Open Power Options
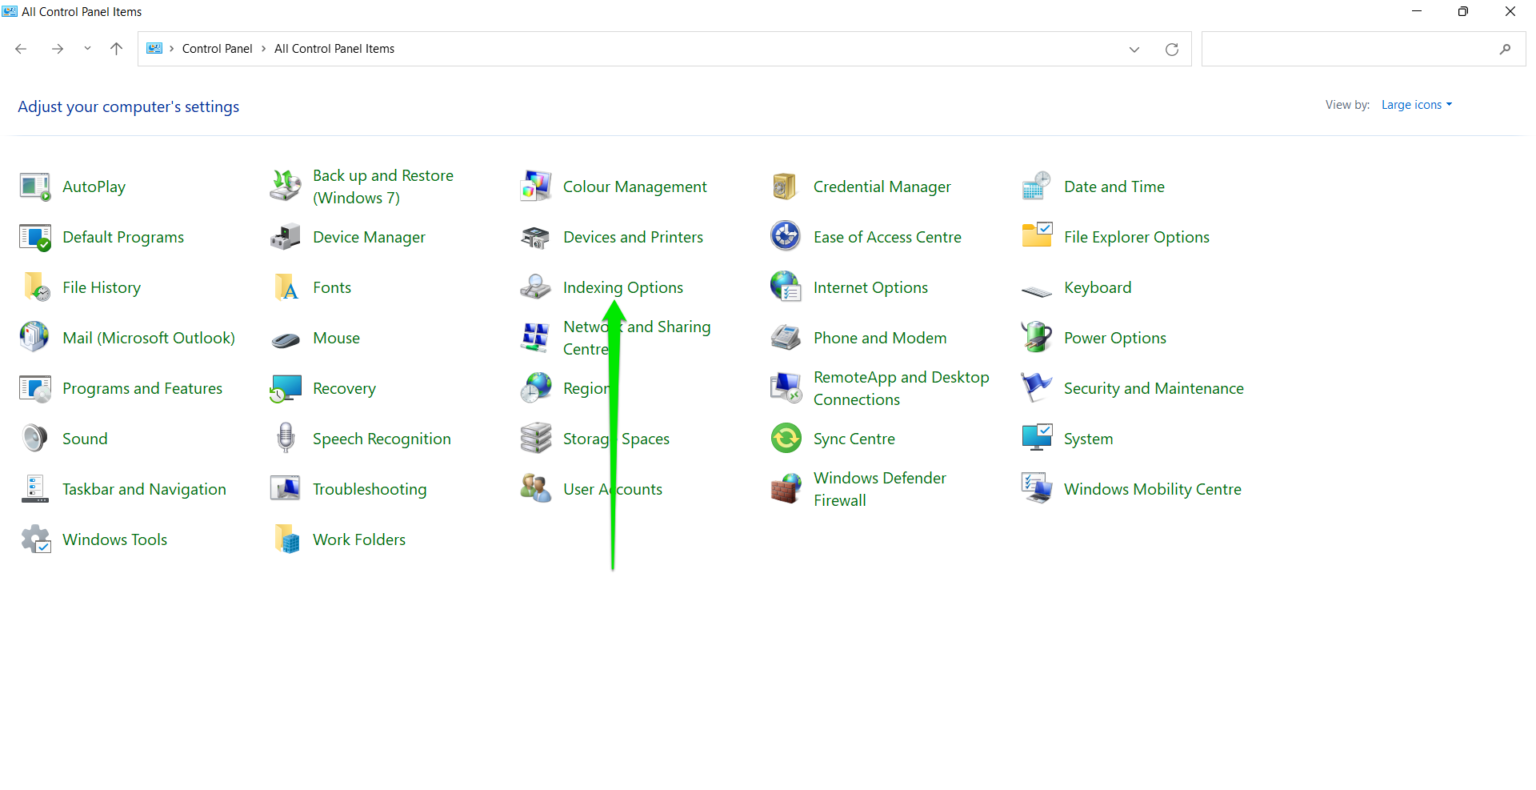The width and height of the screenshot is (1536, 790). pyautogui.click(x=1115, y=338)
